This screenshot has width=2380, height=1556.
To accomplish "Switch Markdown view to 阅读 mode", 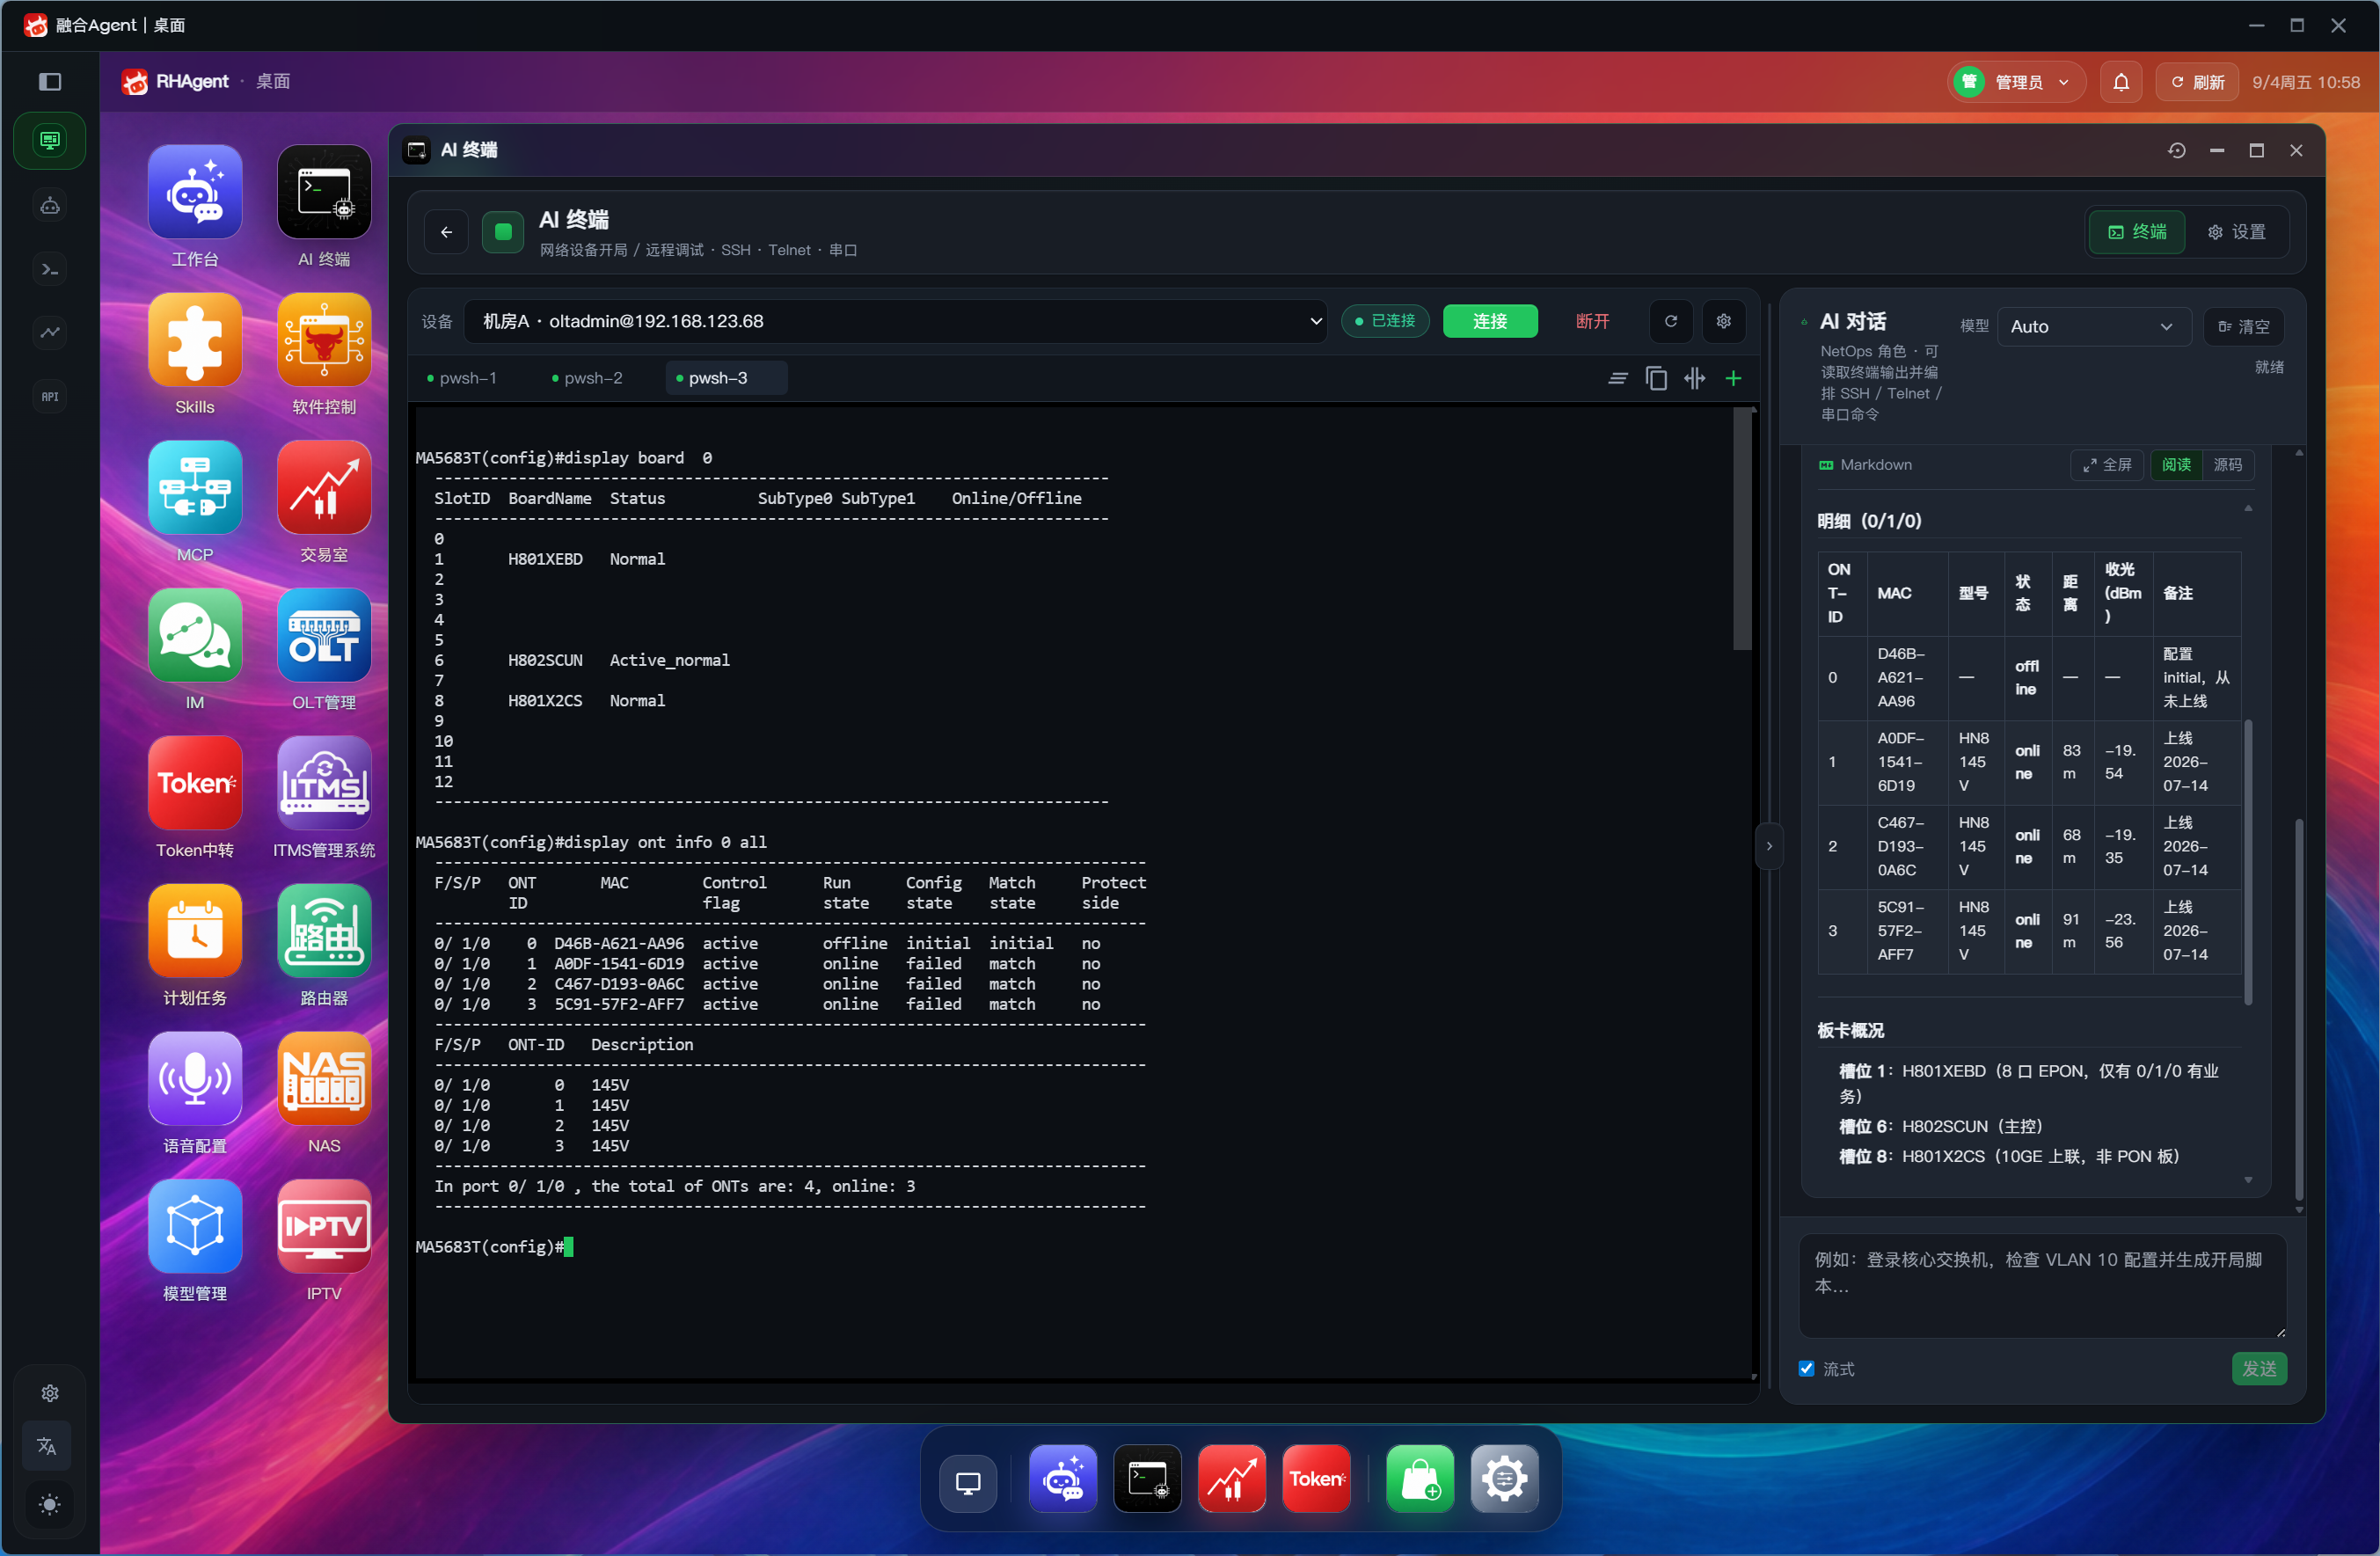I will (x=2176, y=465).
